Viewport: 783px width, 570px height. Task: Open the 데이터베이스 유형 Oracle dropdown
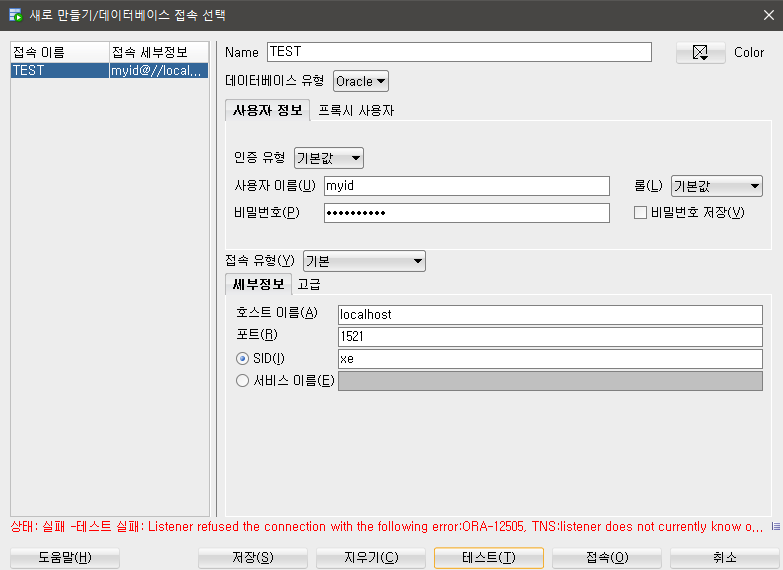pyautogui.click(x=361, y=81)
